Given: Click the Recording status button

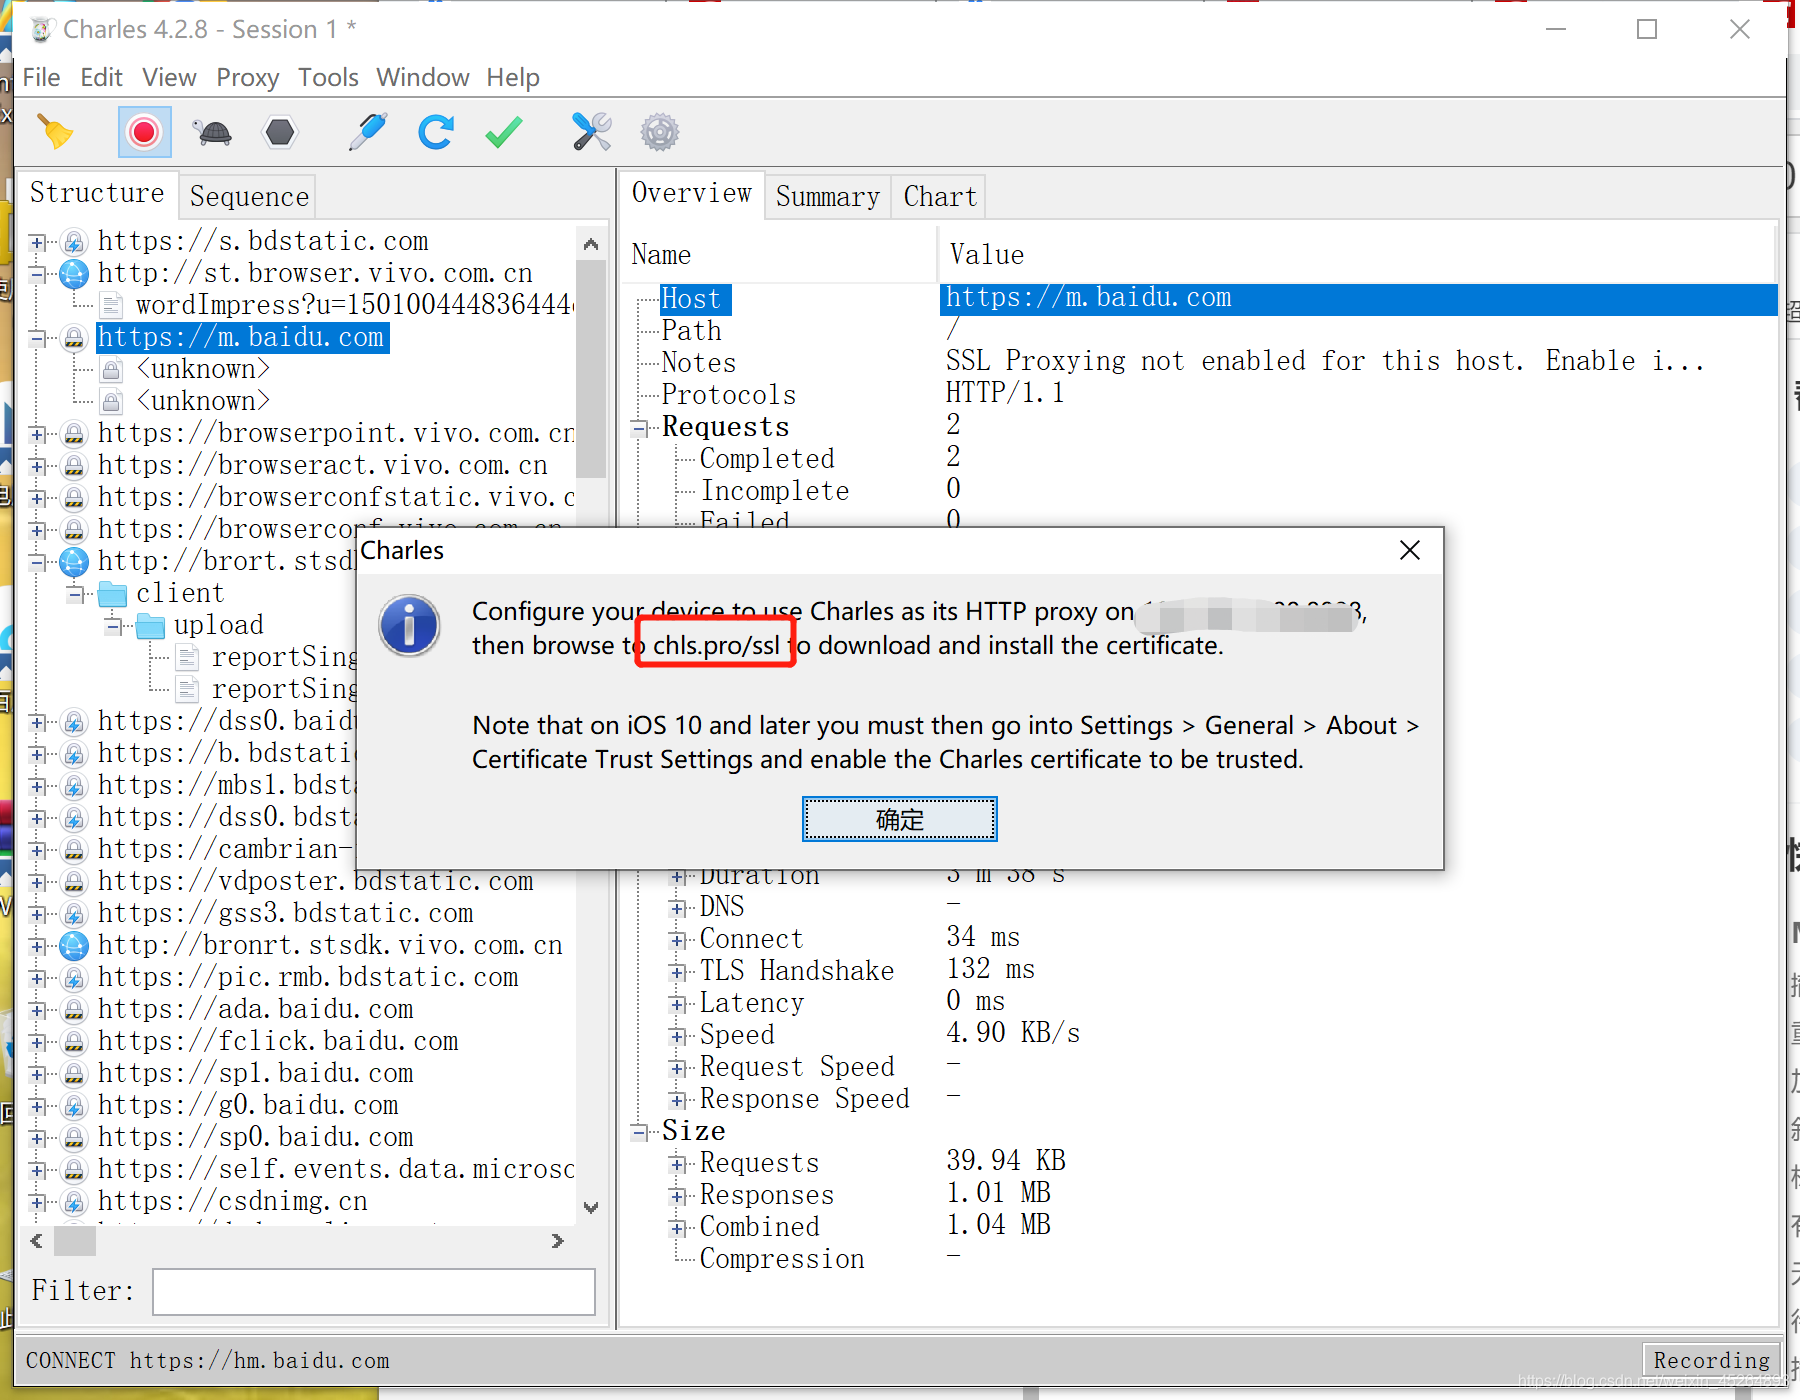Looking at the screenshot, I should pos(1711,1360).
